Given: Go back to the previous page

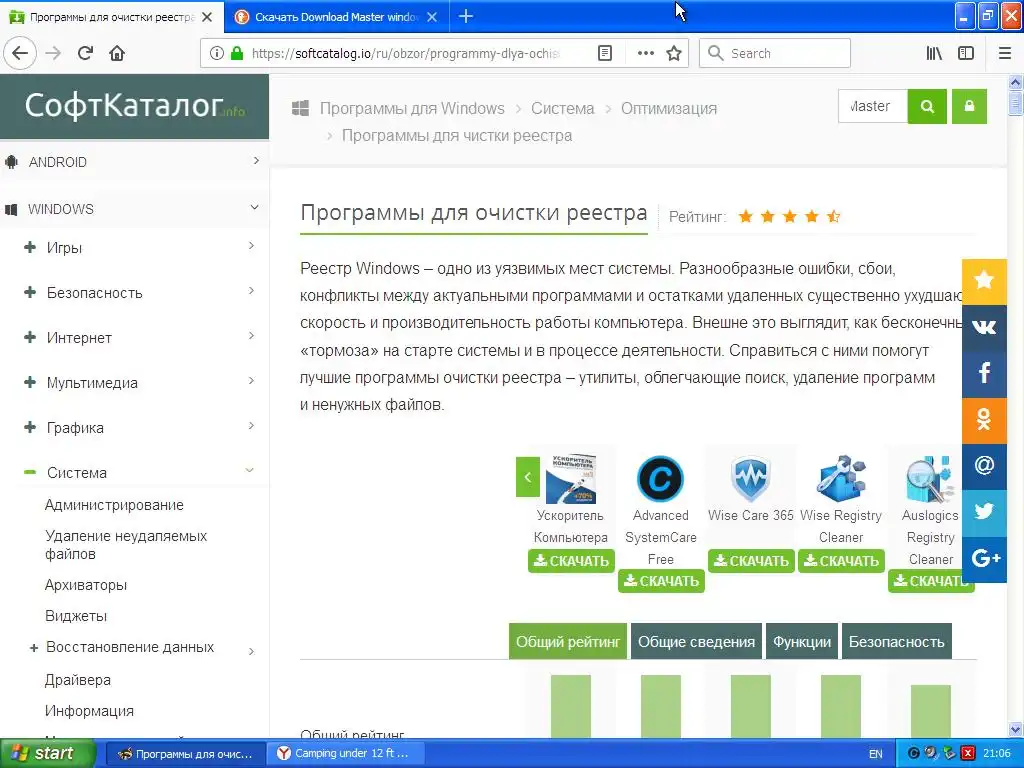Looking at the screenshot, I should pos(20,53).
